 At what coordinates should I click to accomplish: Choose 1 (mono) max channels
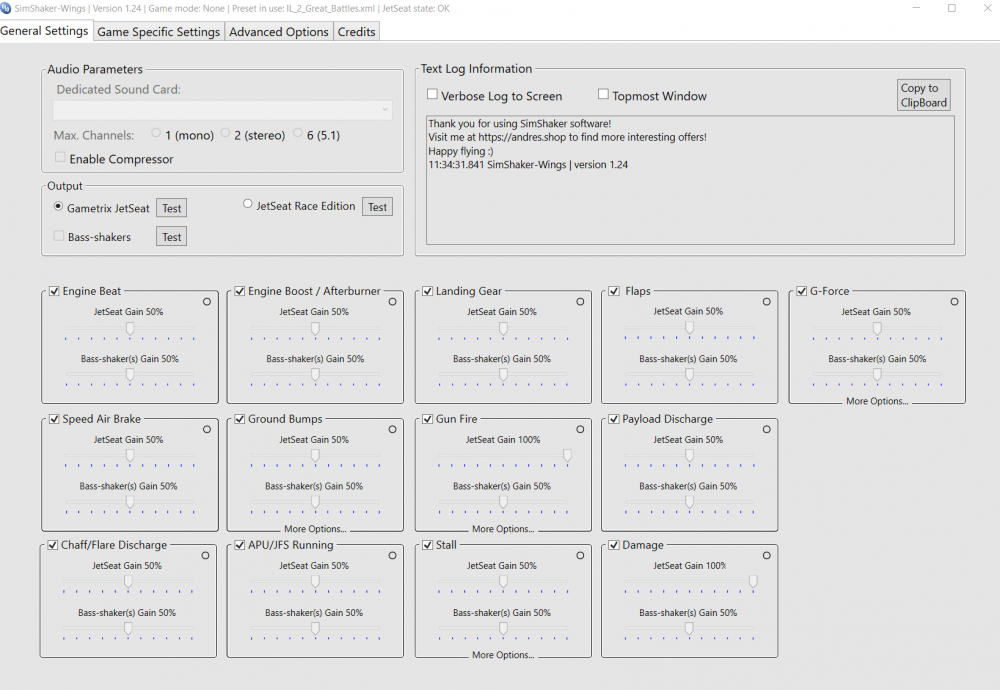coord(156,133)
